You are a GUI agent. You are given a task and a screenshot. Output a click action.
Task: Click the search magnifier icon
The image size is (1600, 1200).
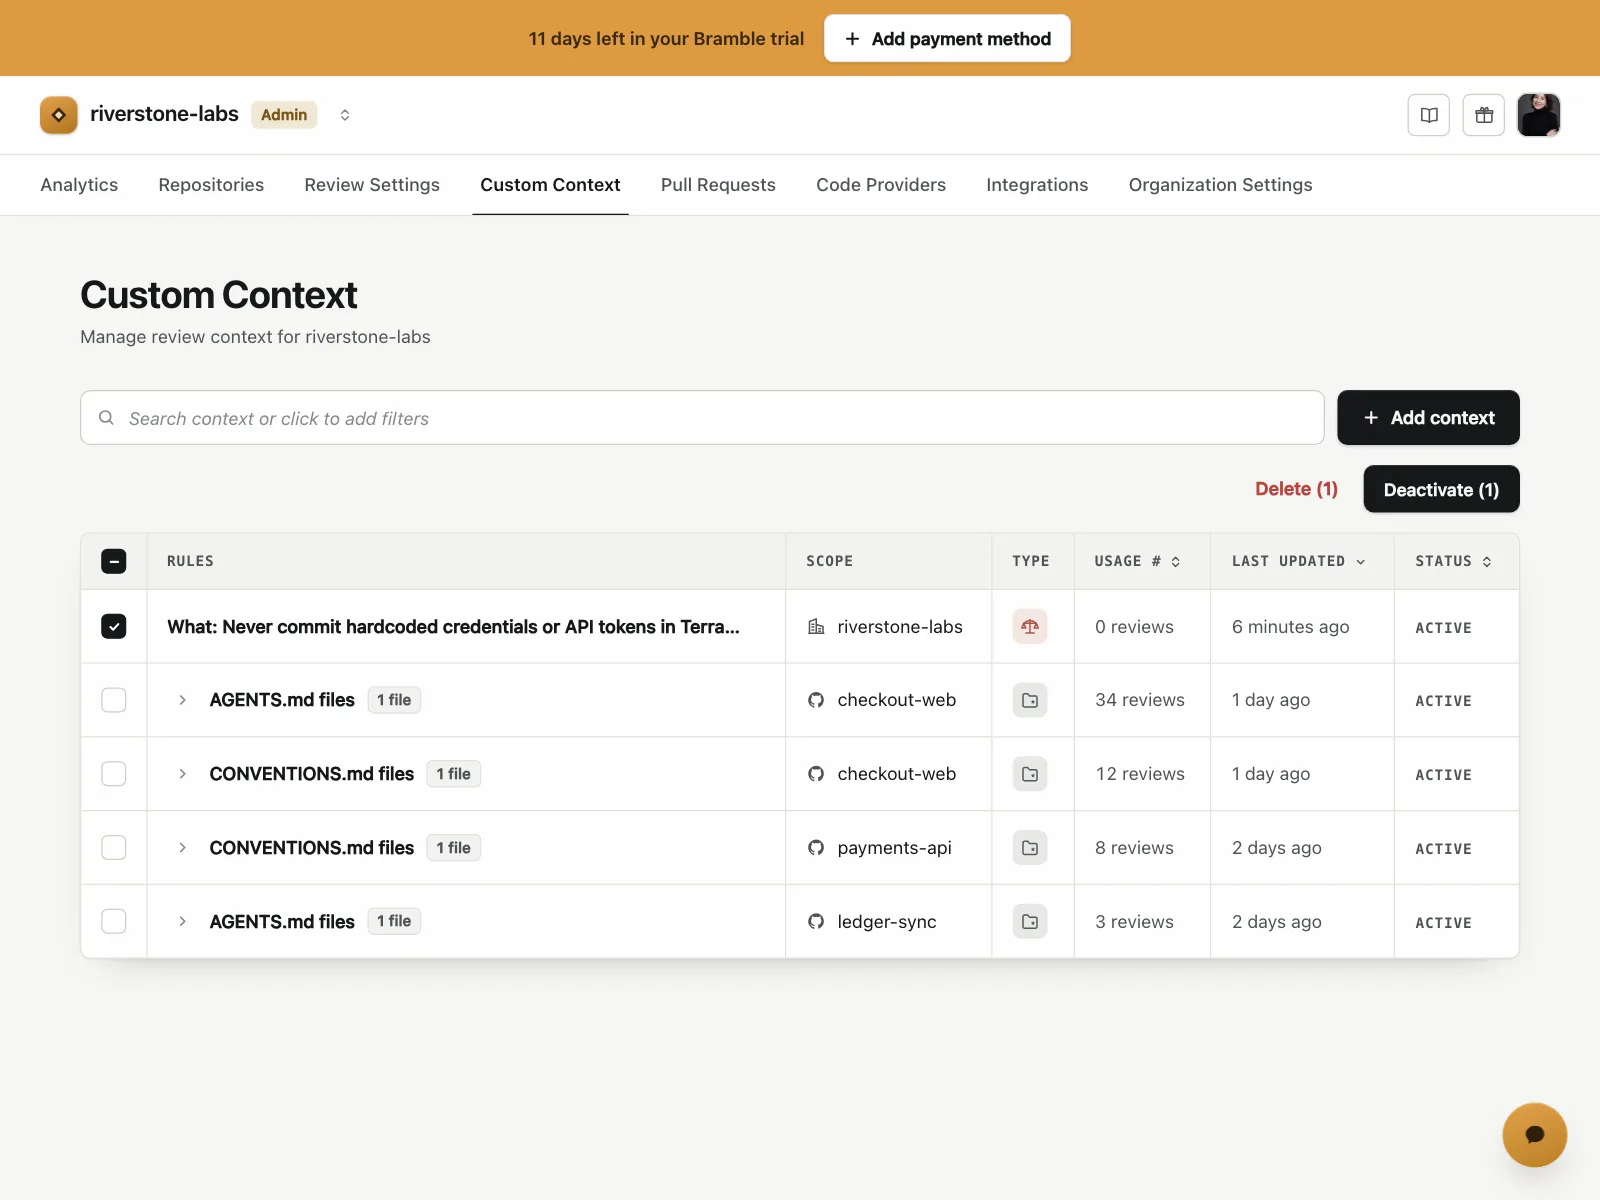click(106, 418)
